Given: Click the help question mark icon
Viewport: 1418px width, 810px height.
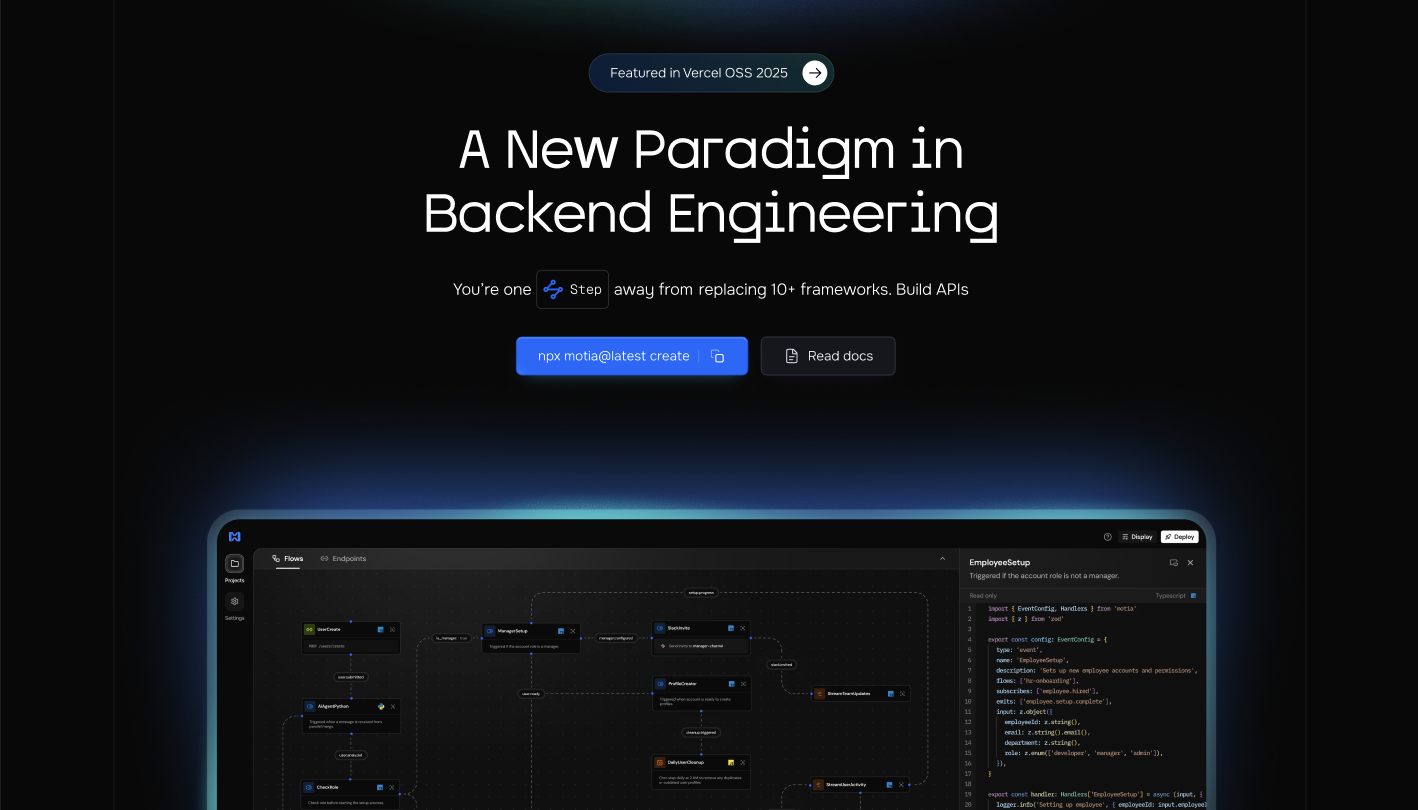Looking at the screenshot, I should [1107, 537].
